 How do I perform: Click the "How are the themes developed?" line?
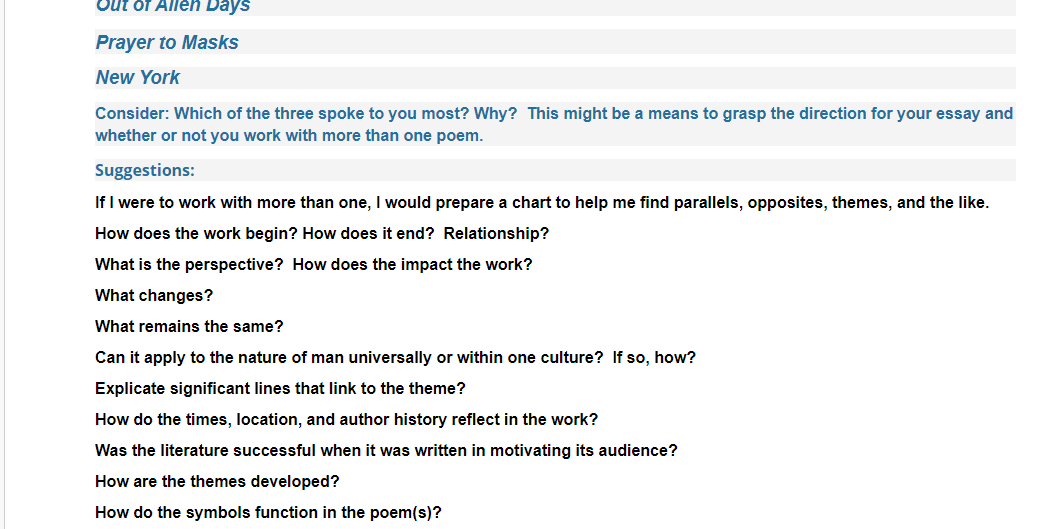pyautogui.click(x=217, y=482)
